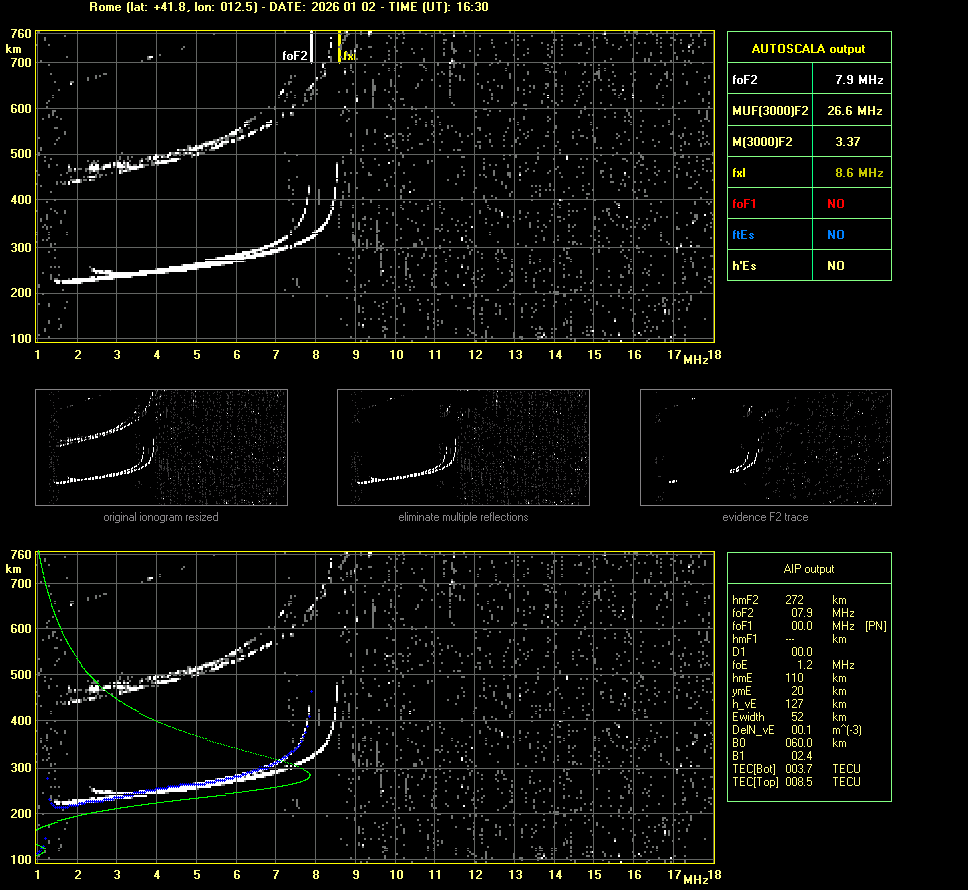Screen dimensions: 968x890
Task: Click the 'original ionogram resized' thumbnail
Action: click(161, 447)
